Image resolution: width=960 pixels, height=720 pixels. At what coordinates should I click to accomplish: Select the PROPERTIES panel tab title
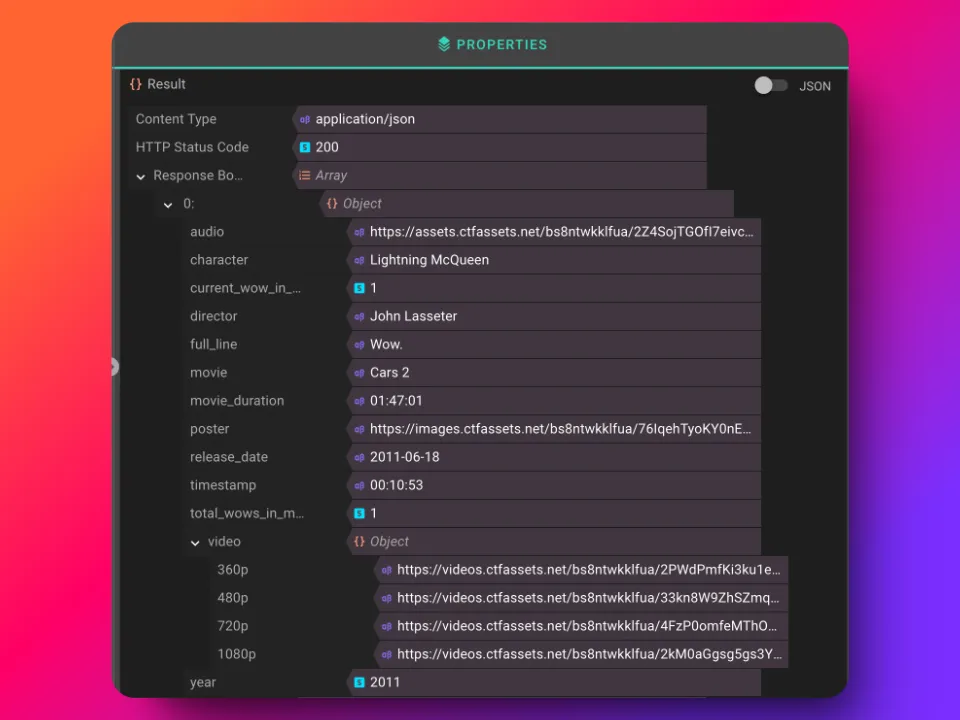coord(501,45)
